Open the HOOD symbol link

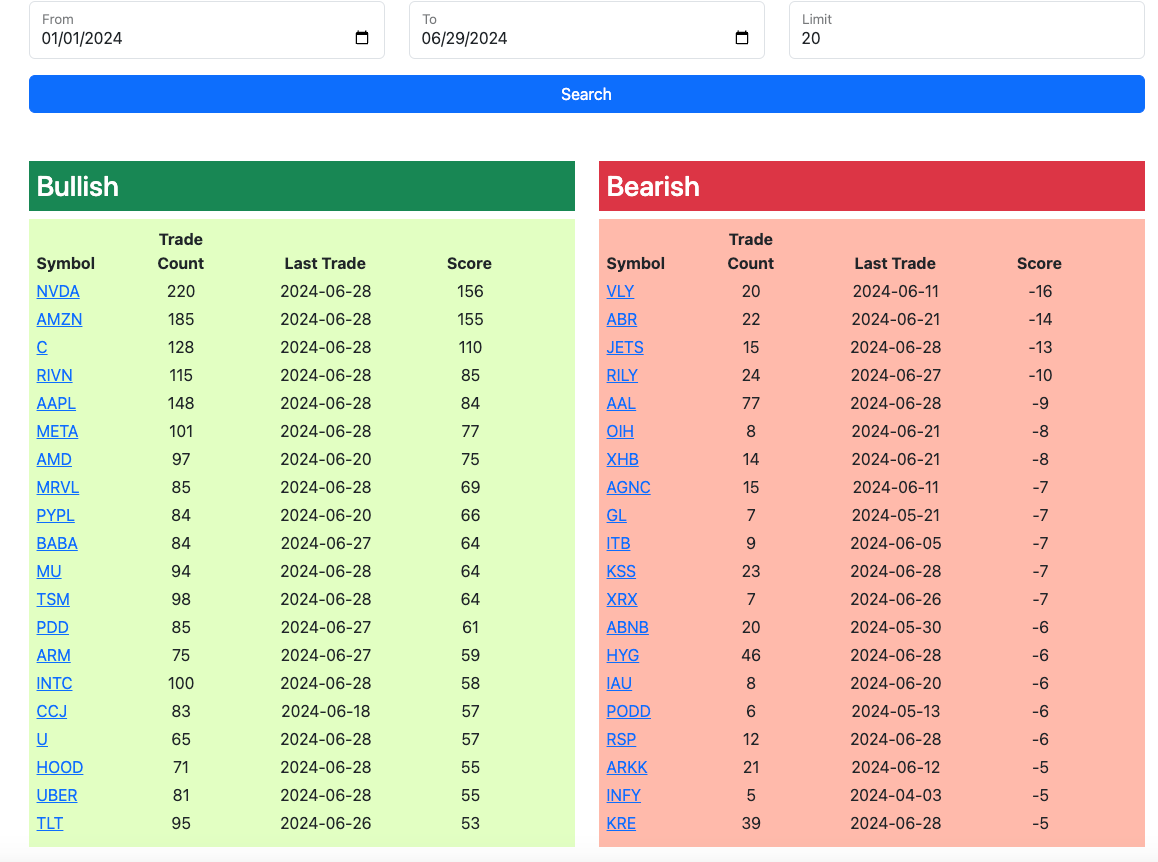tap(60, 767)
